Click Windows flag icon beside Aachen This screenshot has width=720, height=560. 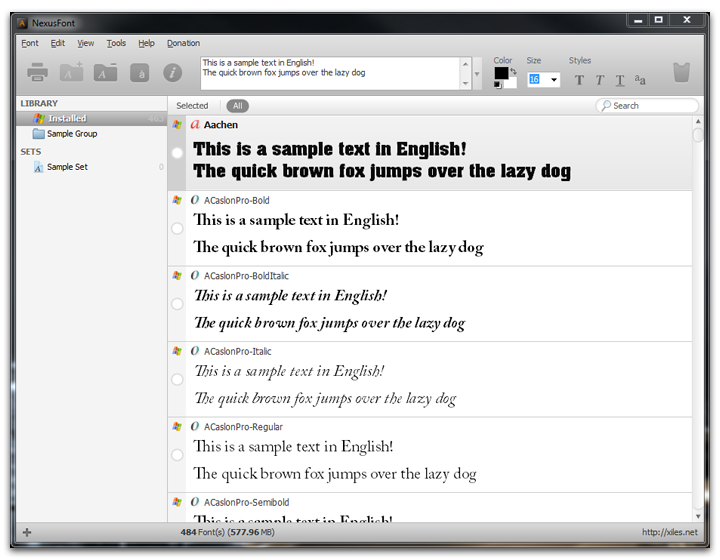tap(177, 124)
